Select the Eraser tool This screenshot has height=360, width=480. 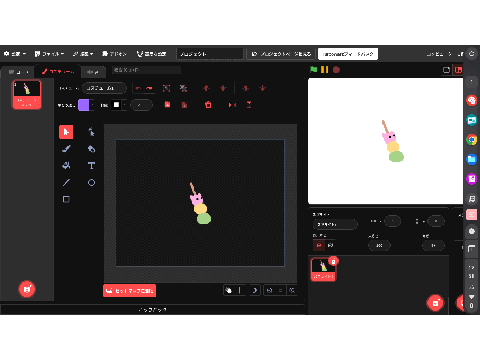pyautogui.click(x=91, y=149)
